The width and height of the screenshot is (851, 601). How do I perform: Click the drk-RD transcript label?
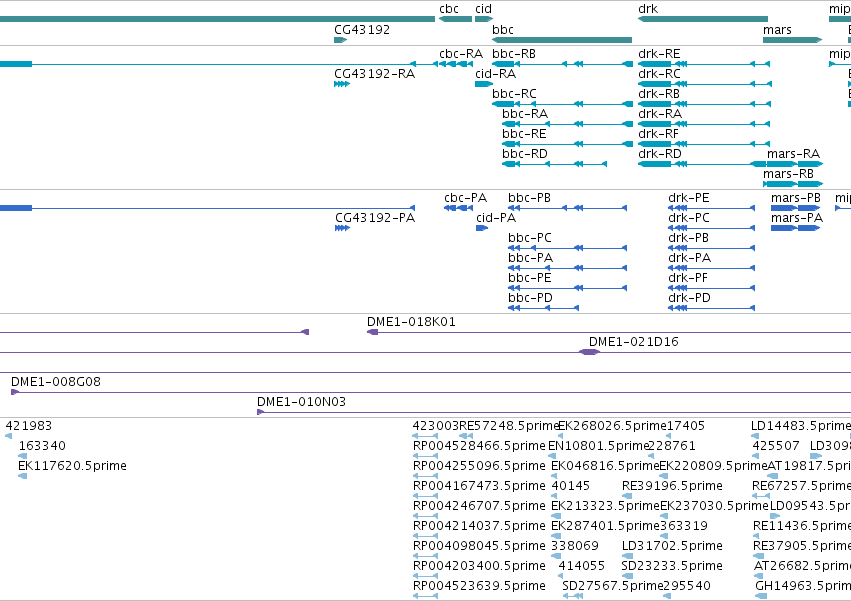(x=659, y=154)
